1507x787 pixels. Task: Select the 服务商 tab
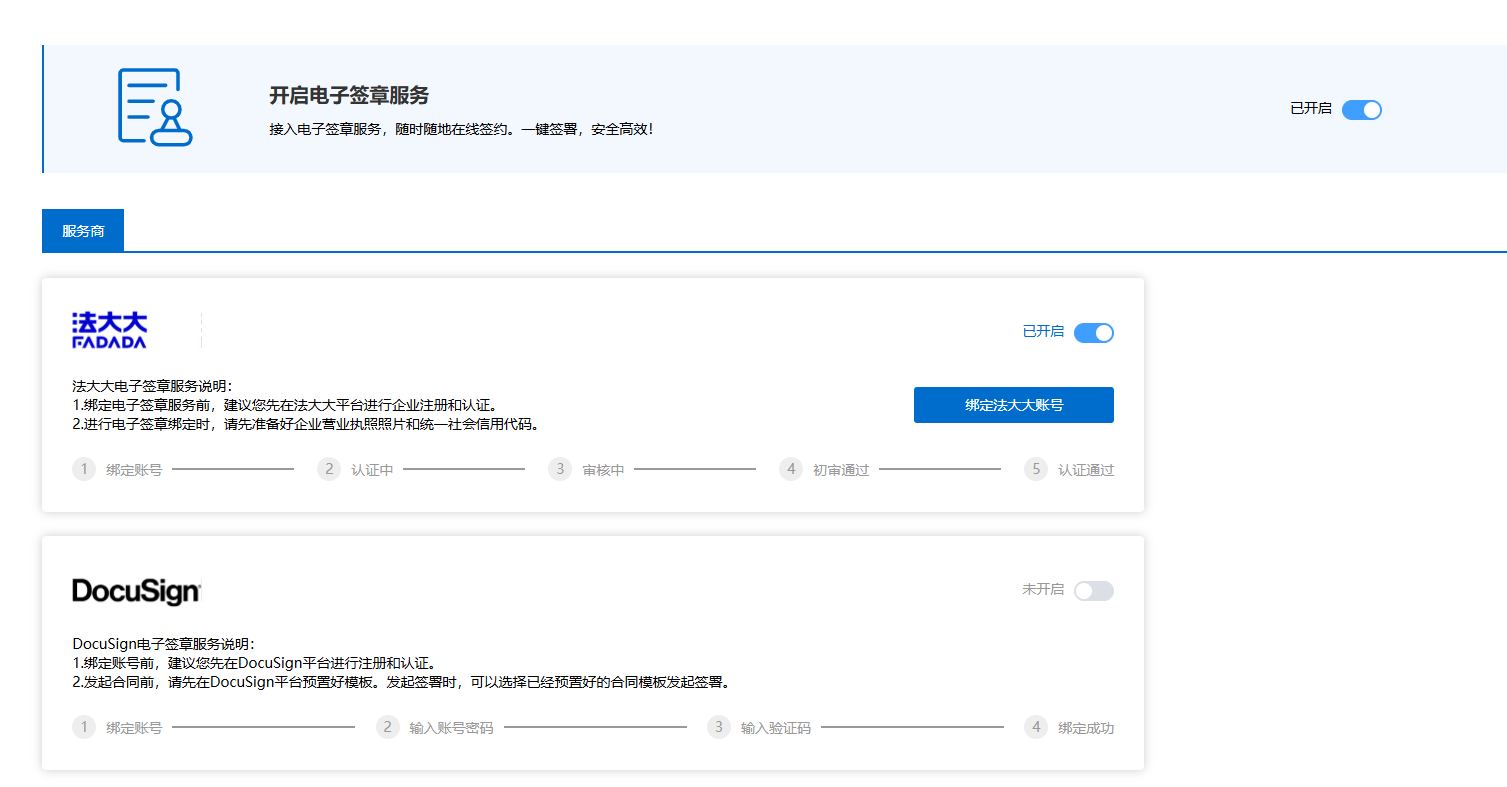[x=83, y=231]
